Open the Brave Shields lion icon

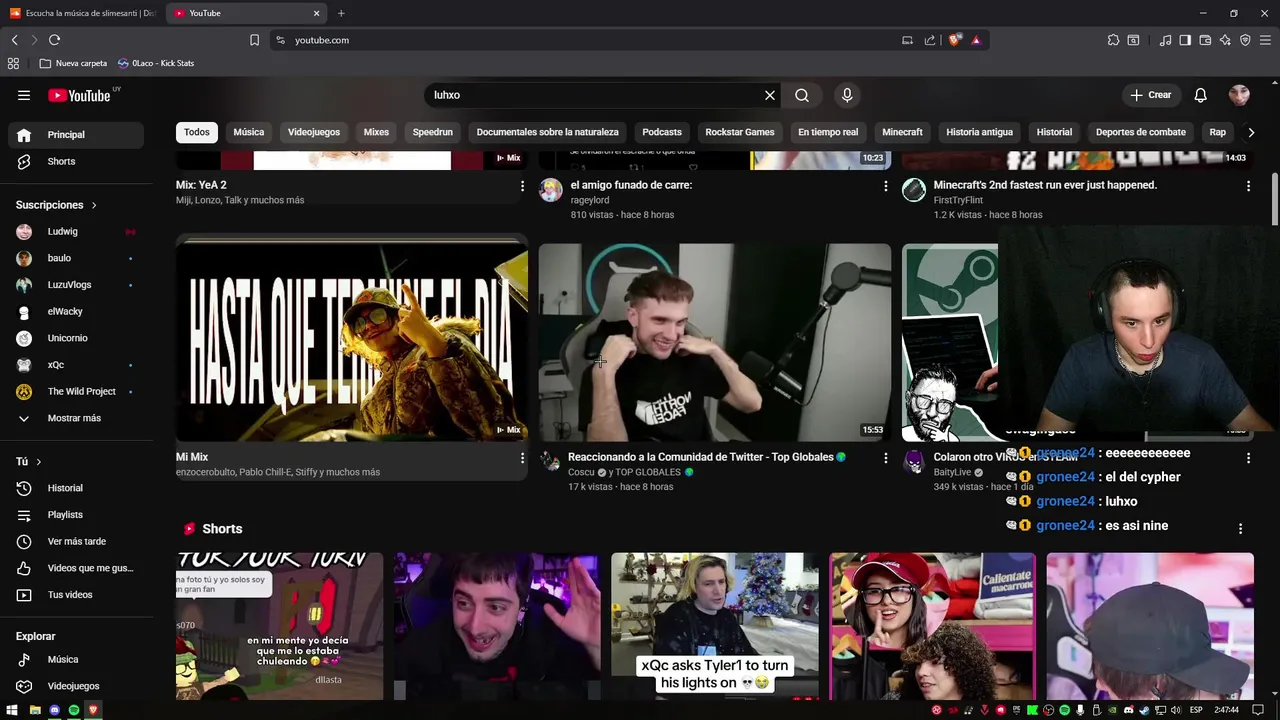point(955,40)
